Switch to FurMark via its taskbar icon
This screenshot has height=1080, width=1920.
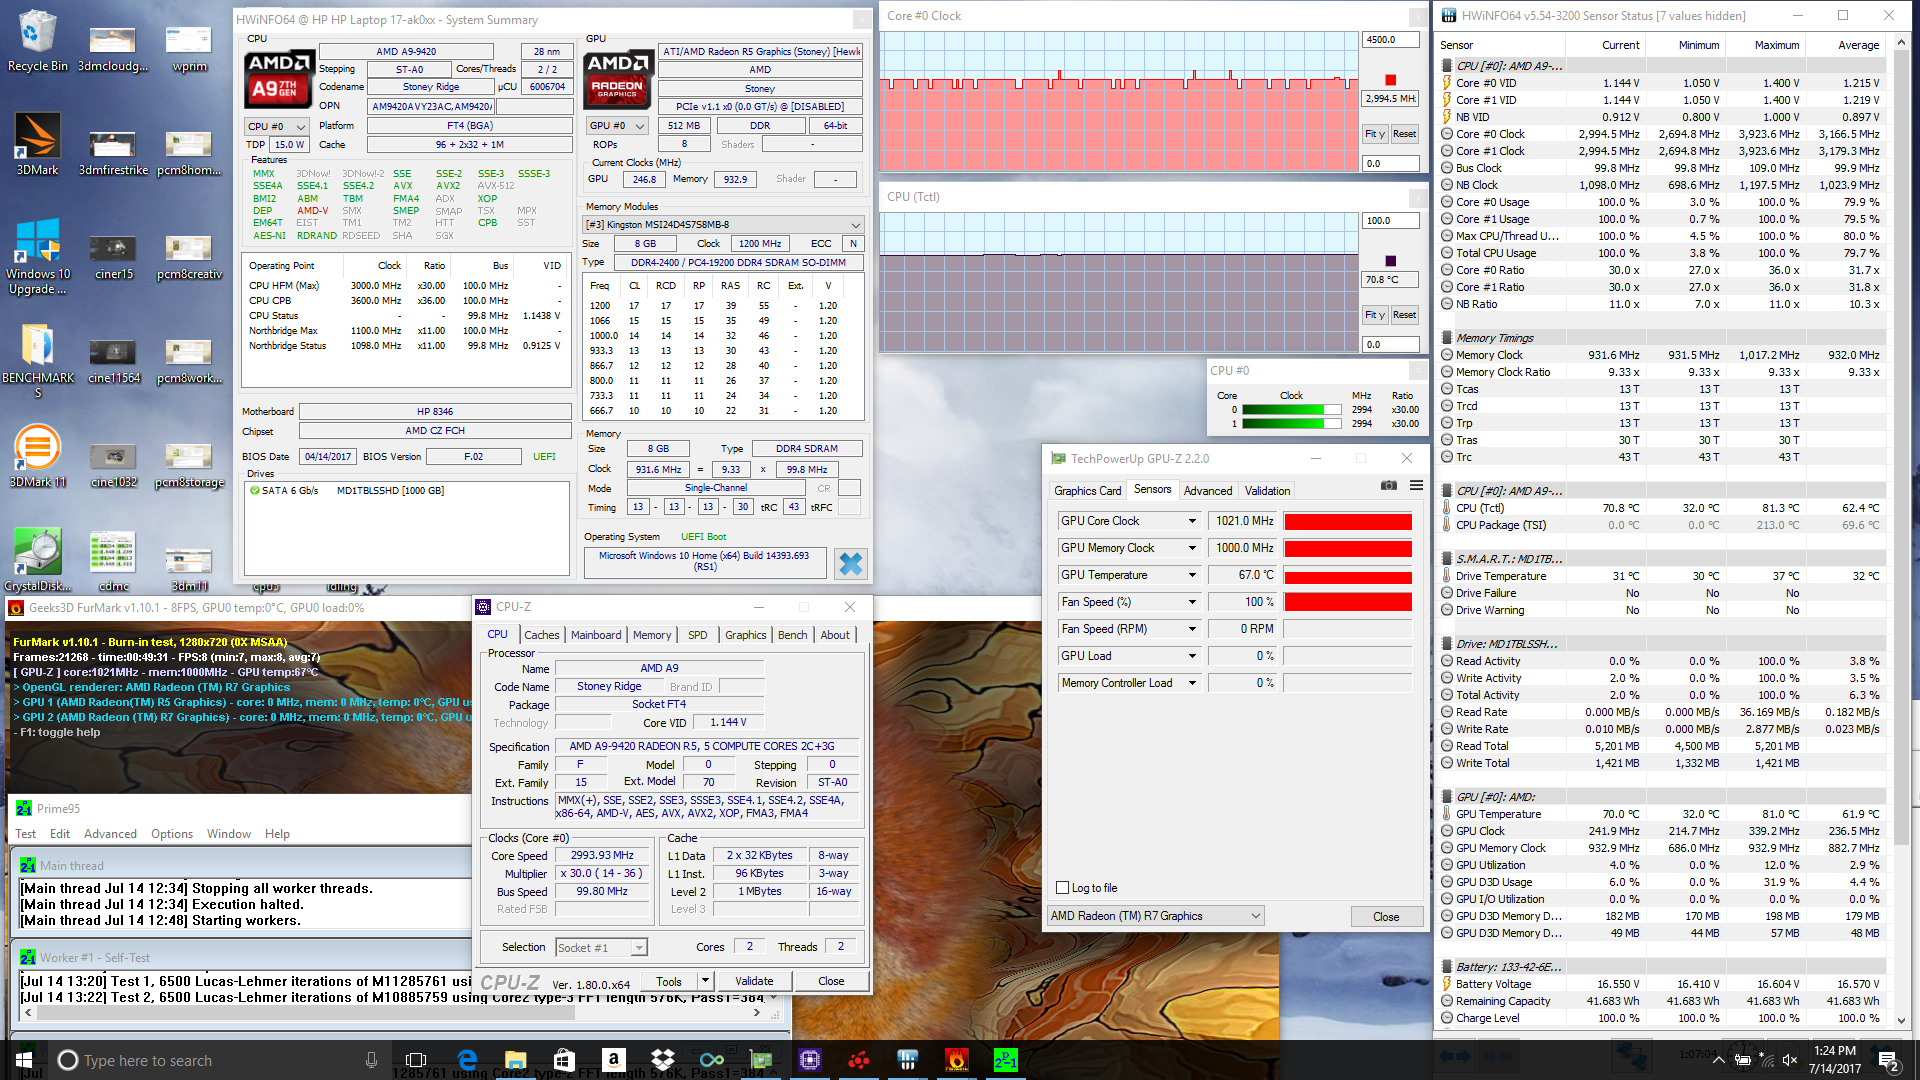(x=956, y=1060)
